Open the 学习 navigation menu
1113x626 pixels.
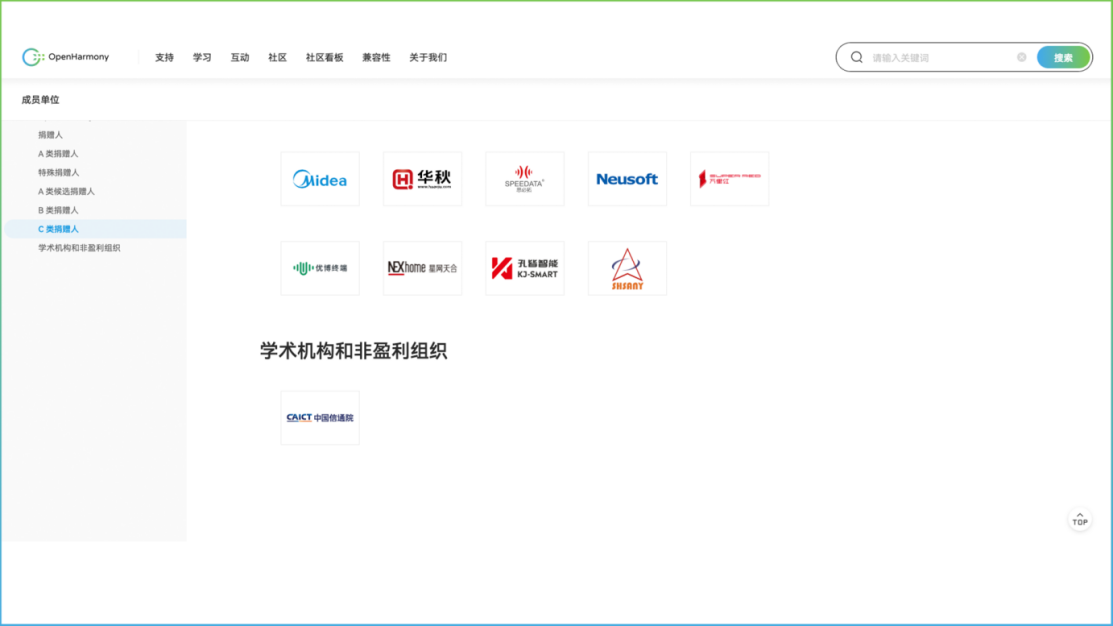pos(202,57)
